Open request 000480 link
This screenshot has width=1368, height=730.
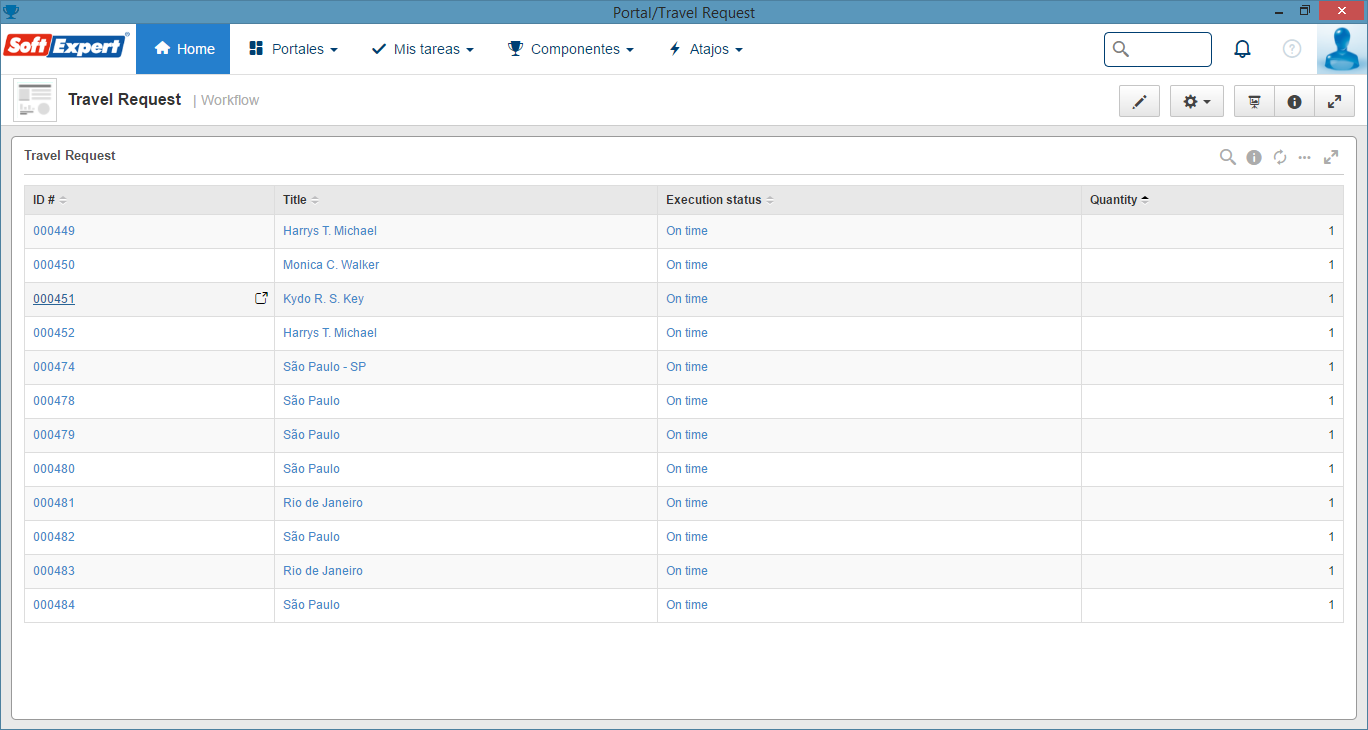(54, 469)
